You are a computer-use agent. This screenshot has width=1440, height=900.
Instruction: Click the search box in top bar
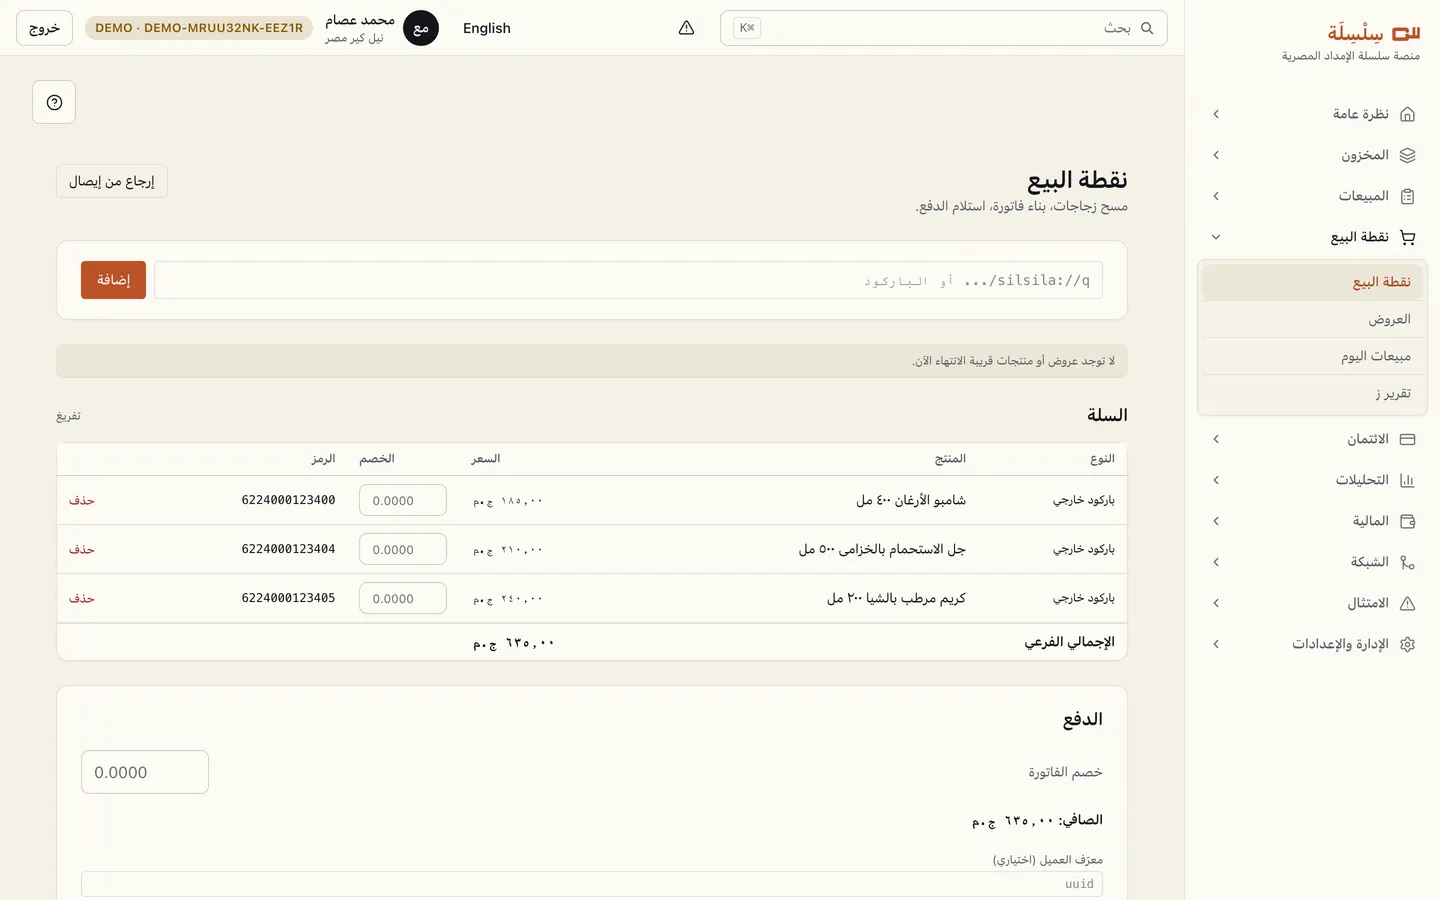943,28
